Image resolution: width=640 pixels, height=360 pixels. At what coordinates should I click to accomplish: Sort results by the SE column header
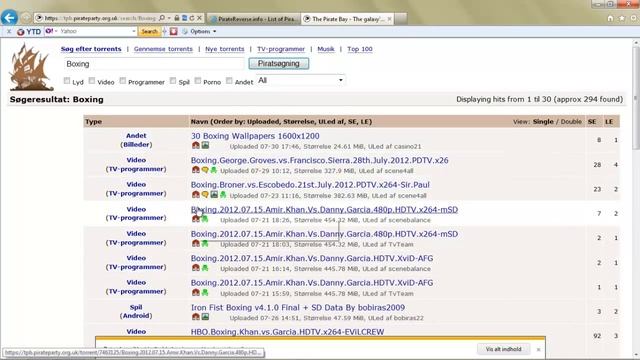pyautogui.click(x=592, y=122)
